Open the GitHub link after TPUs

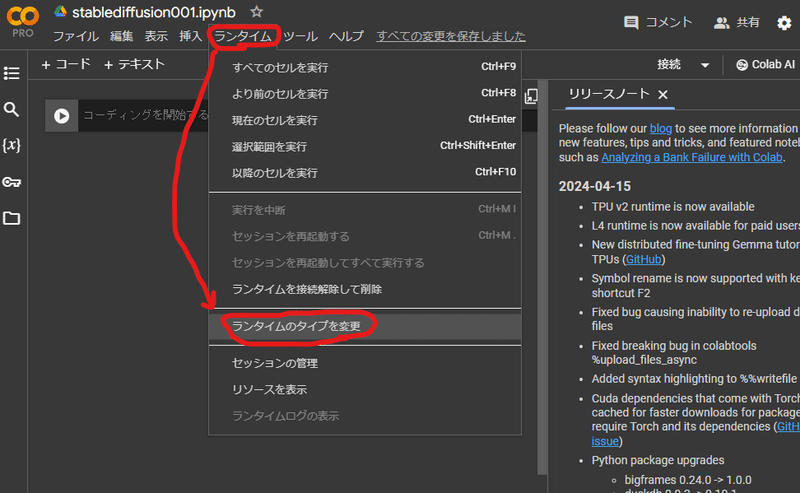tap(643, 260)
